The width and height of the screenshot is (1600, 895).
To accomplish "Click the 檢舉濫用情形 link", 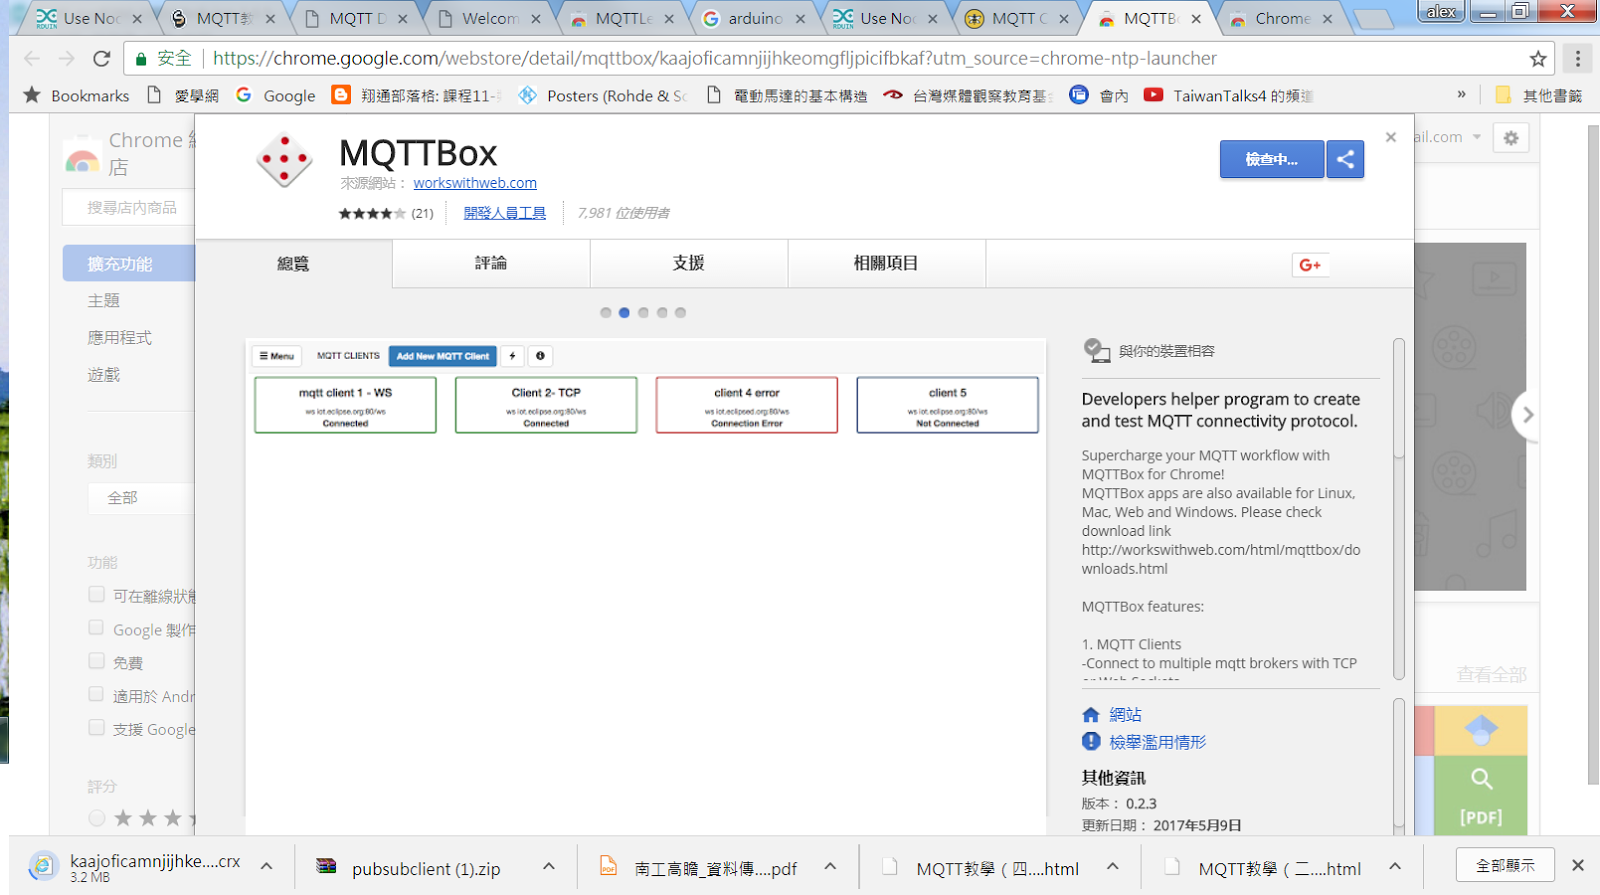I will [1158, 742].
